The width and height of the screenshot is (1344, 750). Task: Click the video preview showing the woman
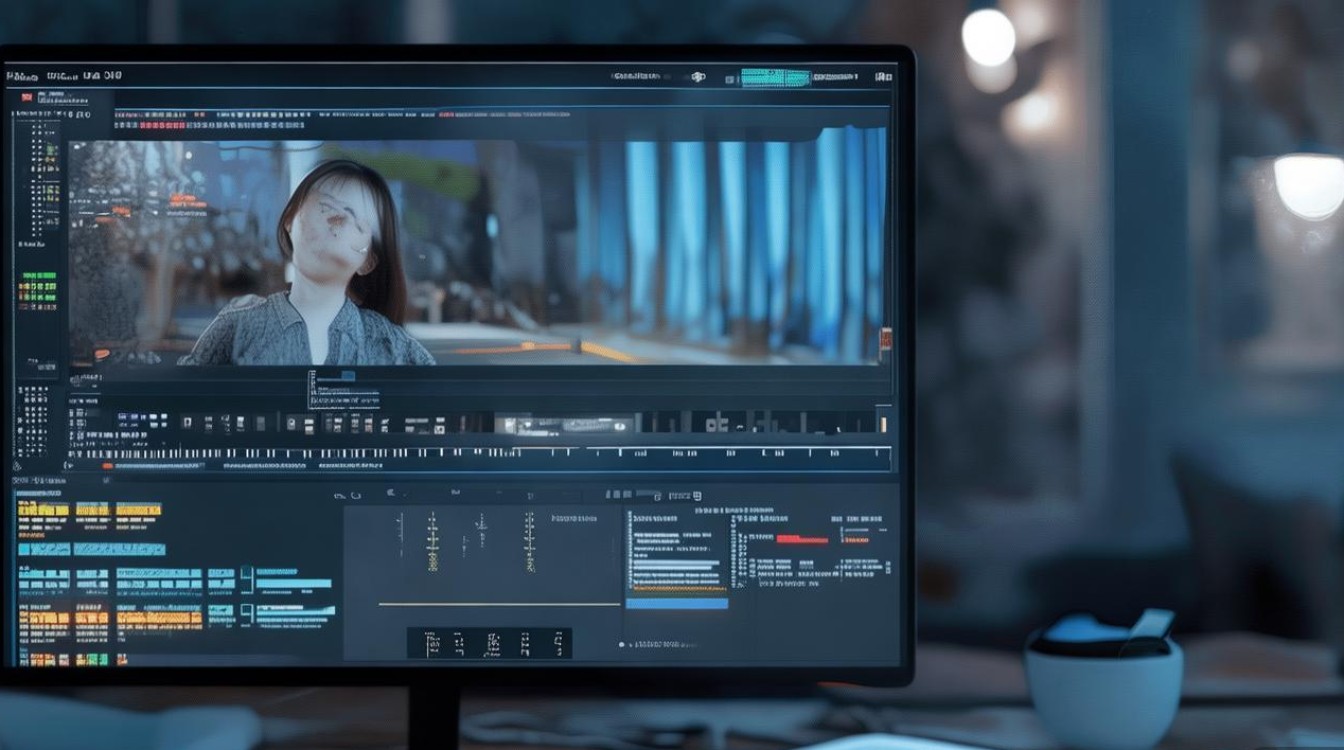(477, 252)
